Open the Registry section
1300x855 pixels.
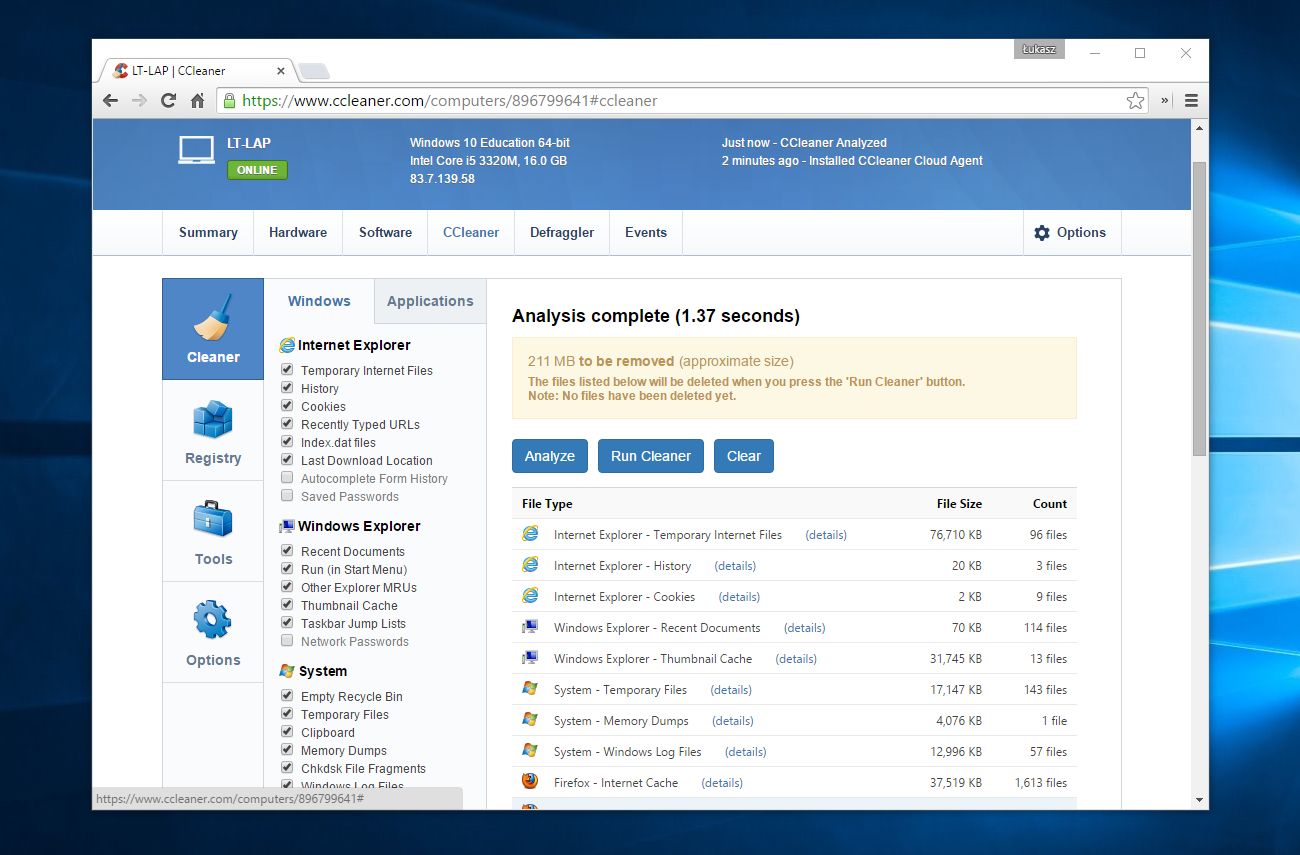coord(213,431)
